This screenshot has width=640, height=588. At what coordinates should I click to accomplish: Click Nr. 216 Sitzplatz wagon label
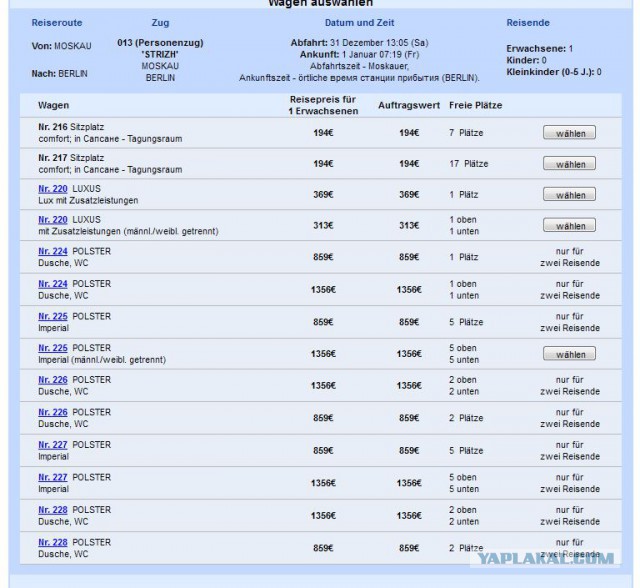click(71, 127)
